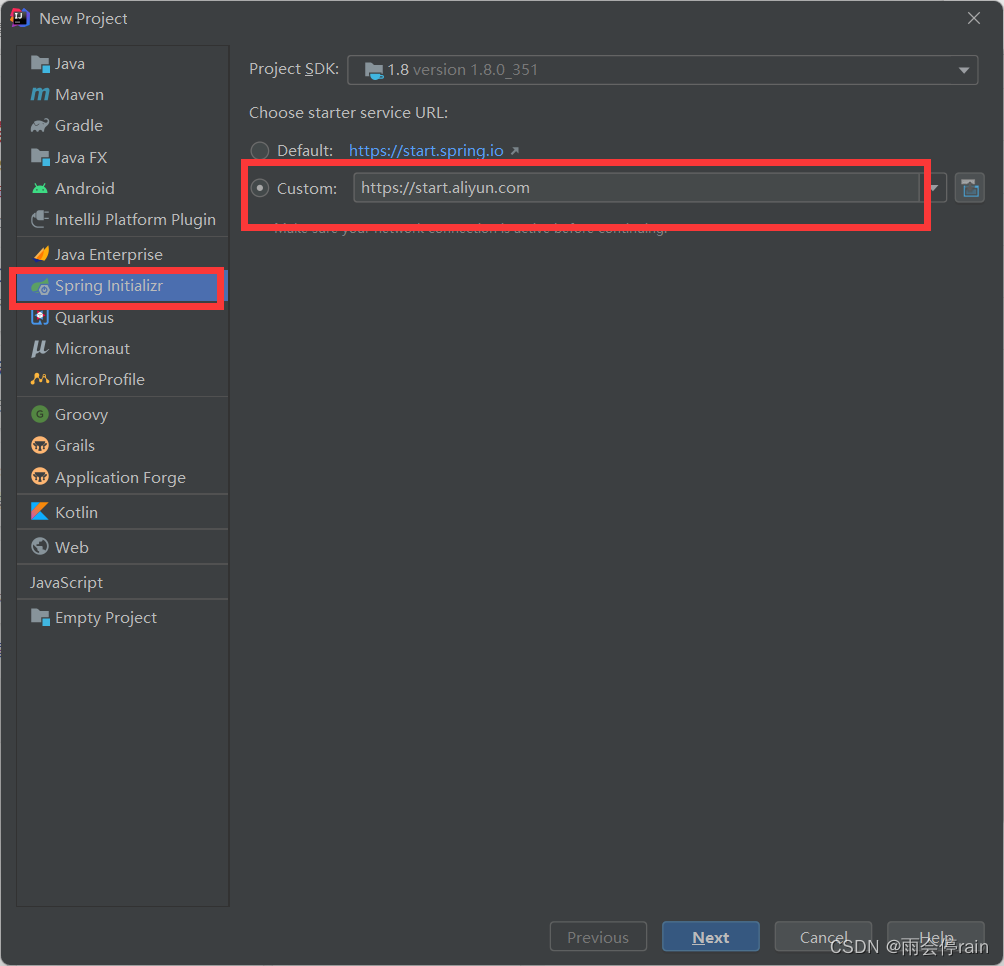This screenshot has width=1004, height=966.
Task: Click the IntelliJ Platform Plugin icon
Action: tap(40, 220)
